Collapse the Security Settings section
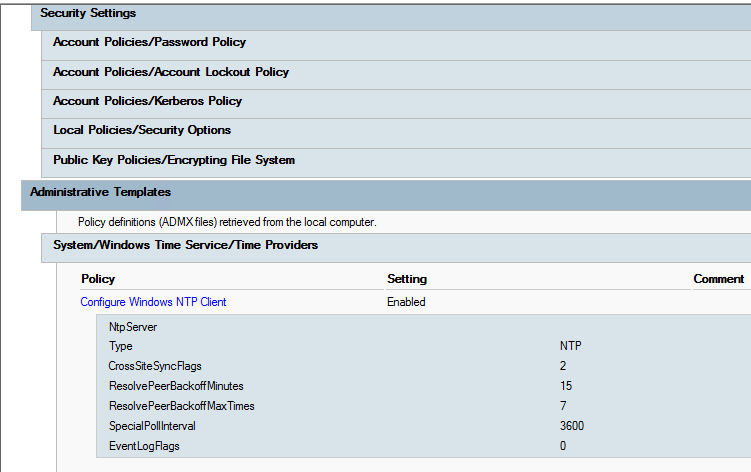The image size is (751, 472). 88,14
